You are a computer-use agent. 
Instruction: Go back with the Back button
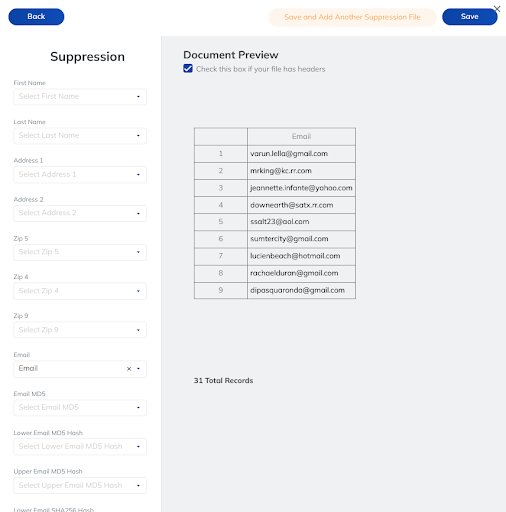coord(36,17)
